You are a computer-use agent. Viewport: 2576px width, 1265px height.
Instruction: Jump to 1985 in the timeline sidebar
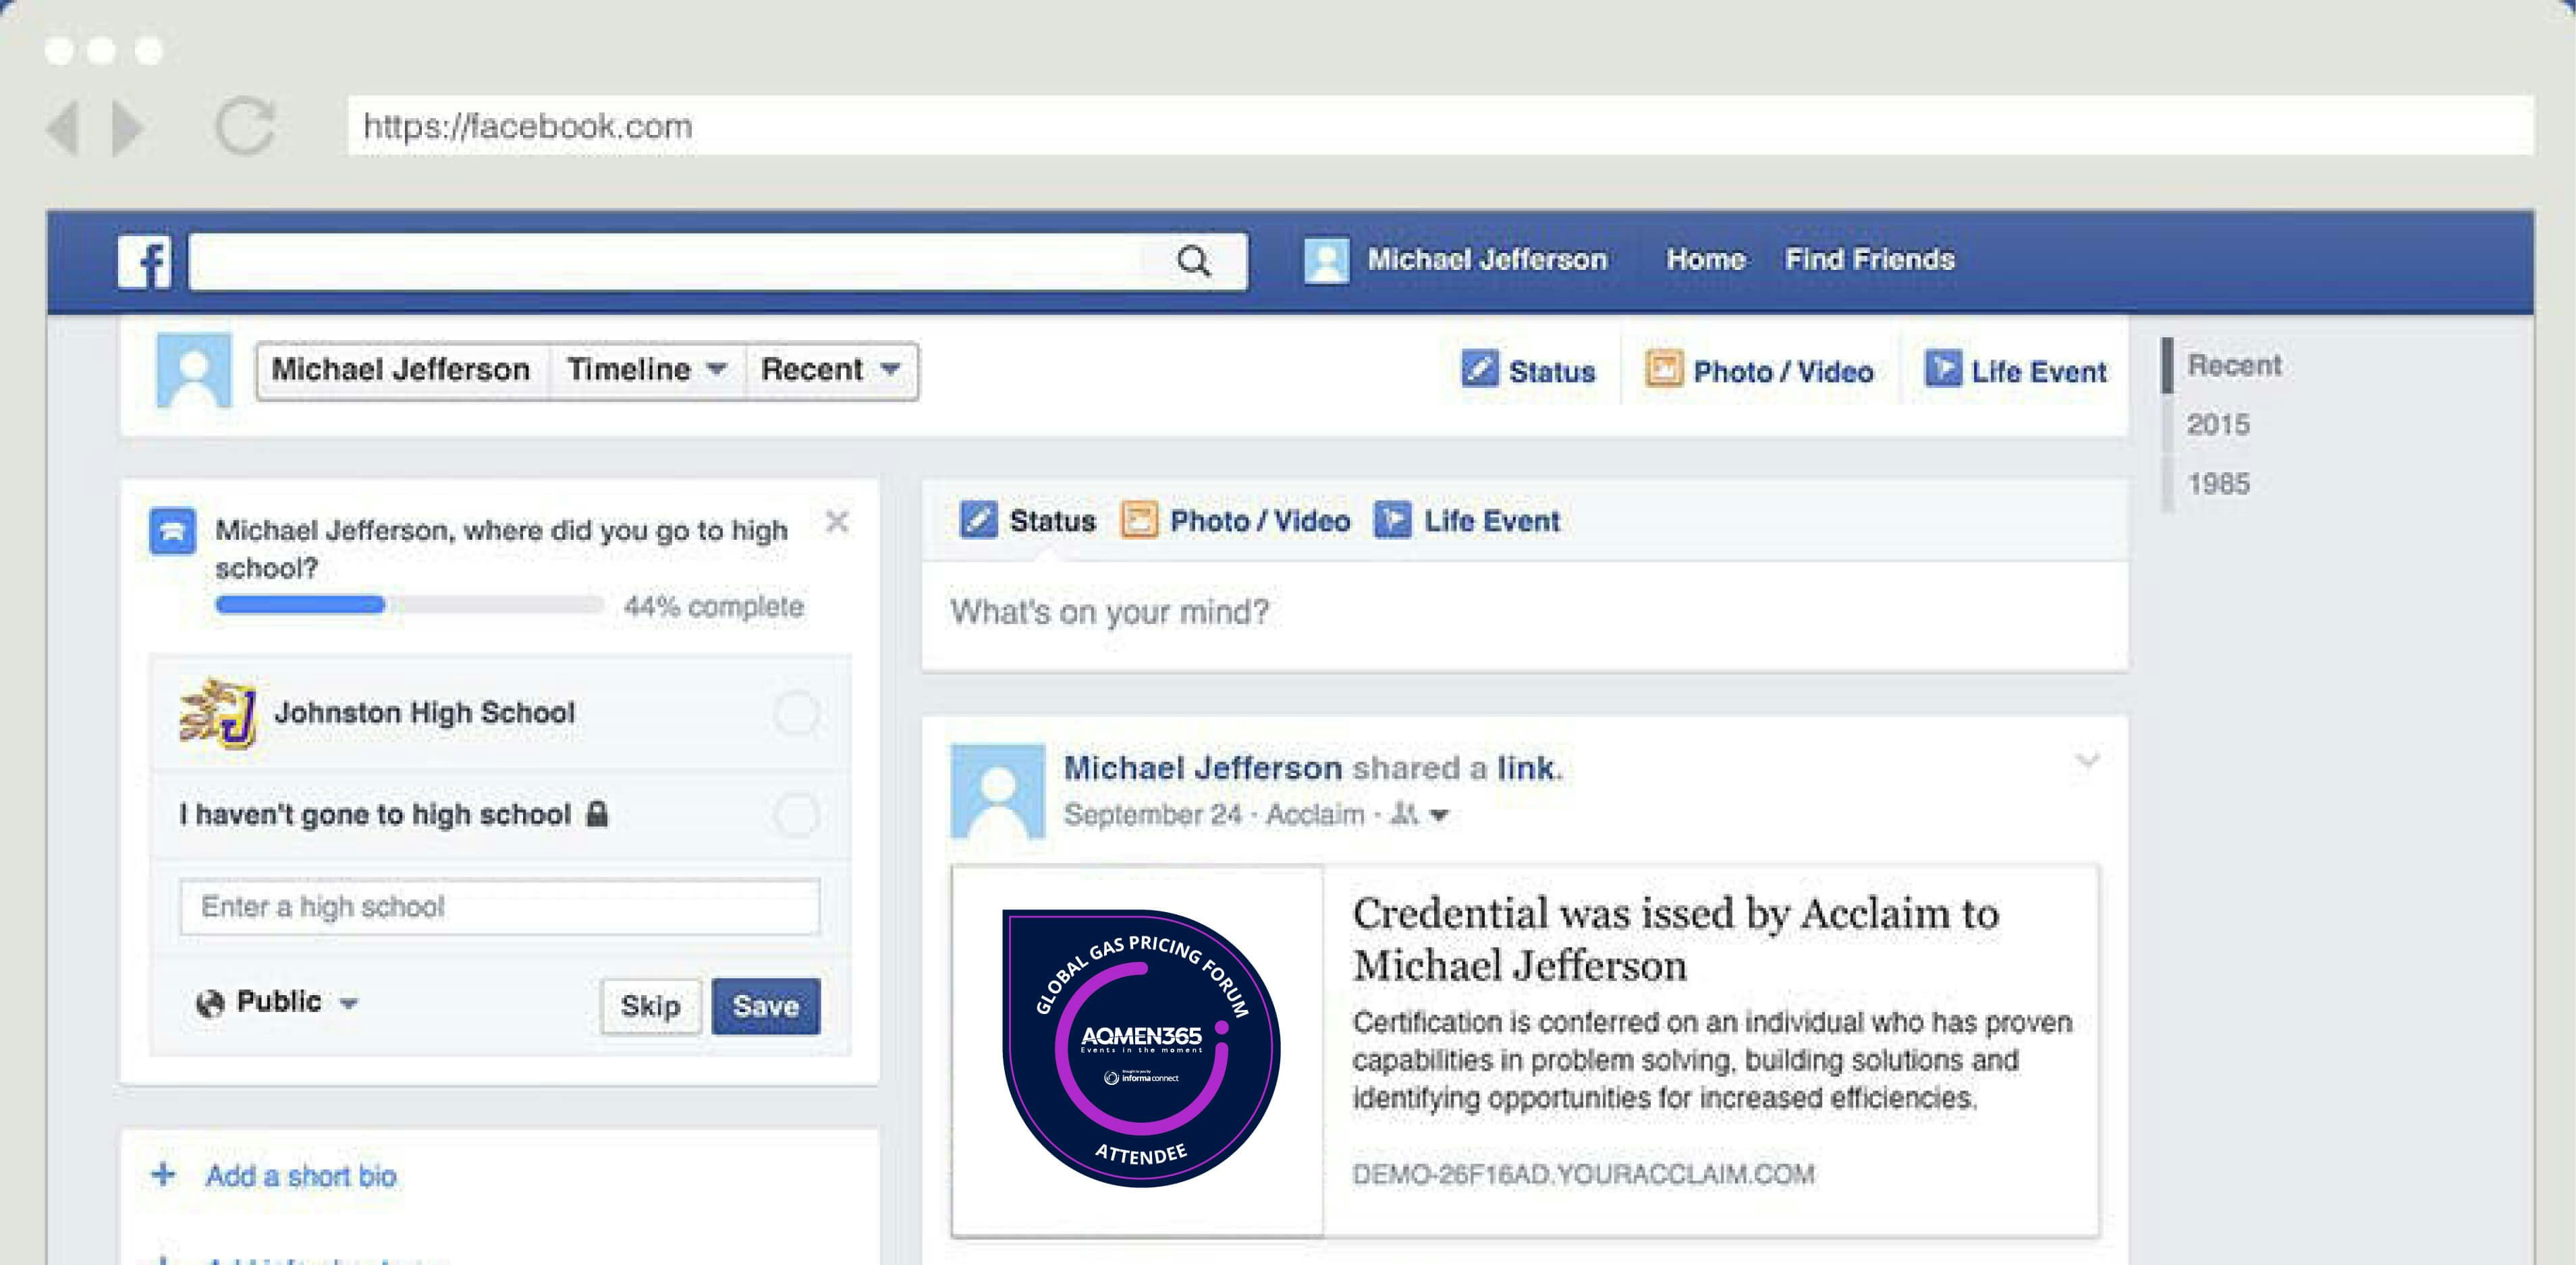2218,483
